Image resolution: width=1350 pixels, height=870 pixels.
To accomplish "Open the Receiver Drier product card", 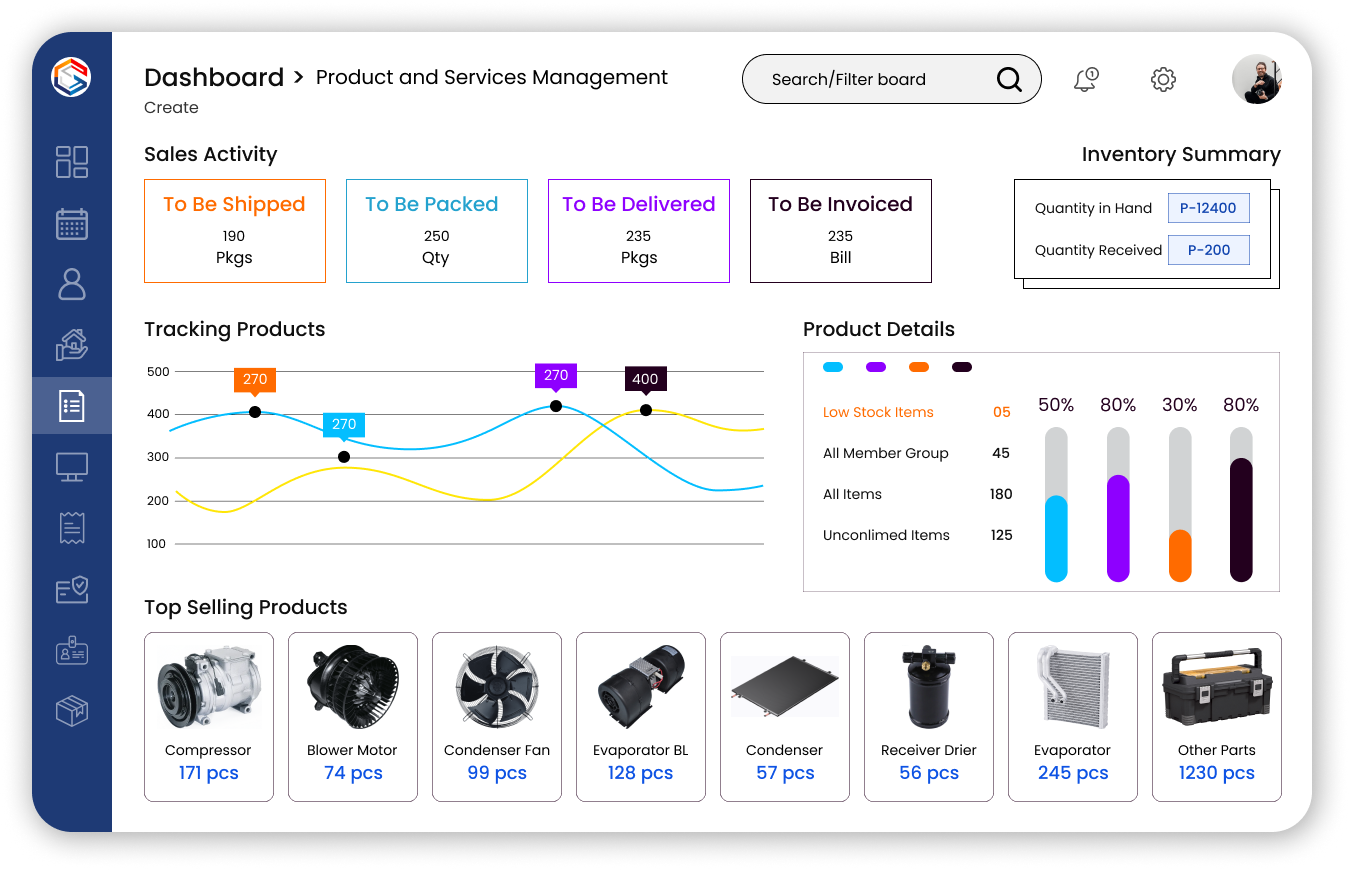I will [x=929, y=717].
